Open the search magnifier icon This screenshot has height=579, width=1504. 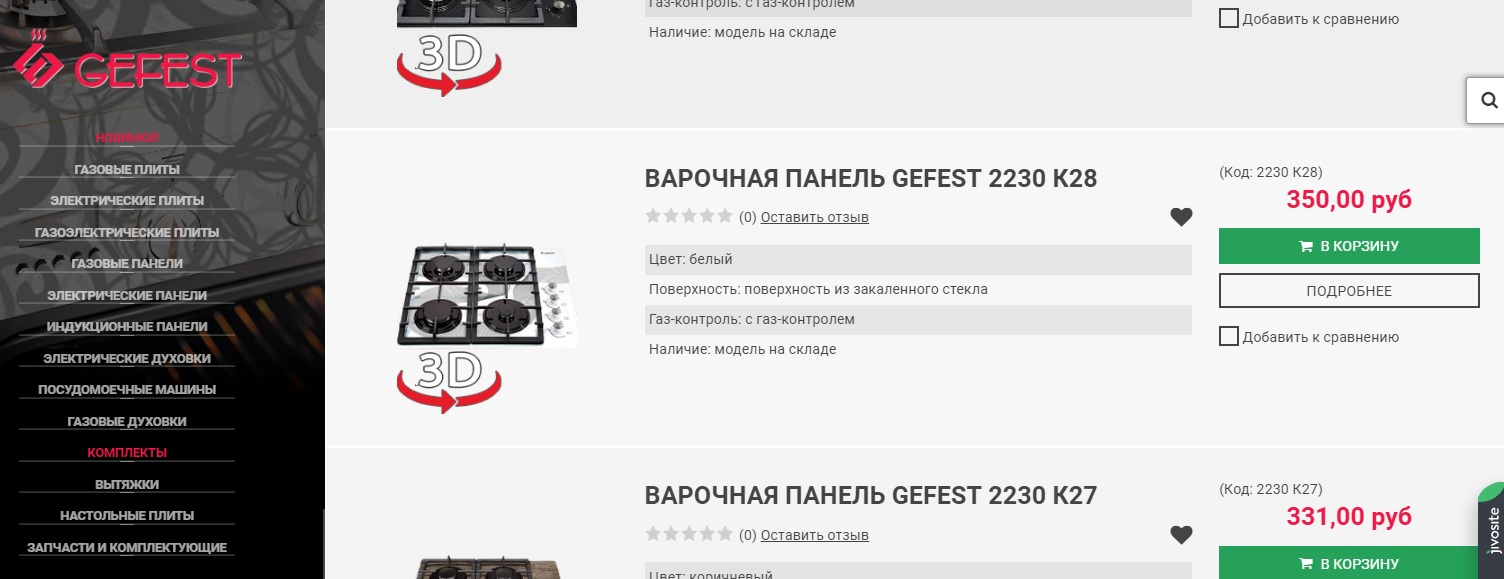pos(1489,100)
